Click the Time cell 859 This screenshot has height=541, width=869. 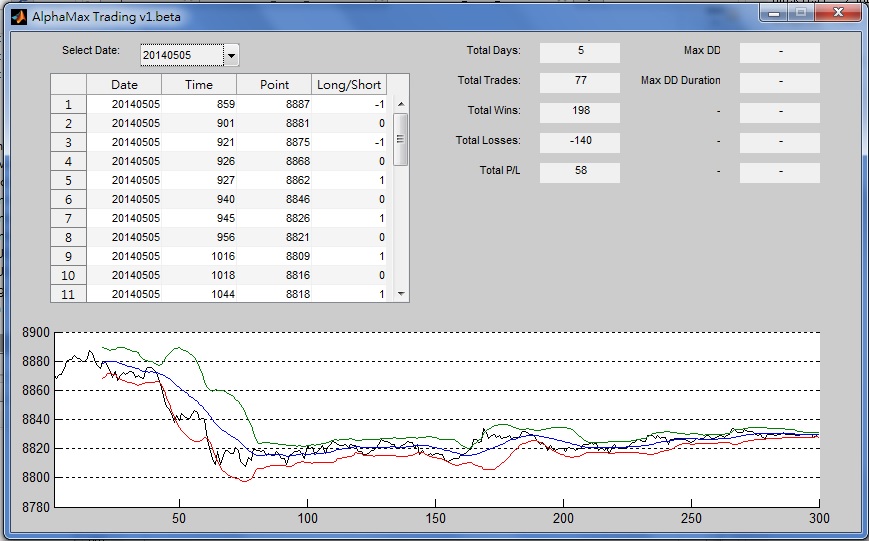[199, 104]
